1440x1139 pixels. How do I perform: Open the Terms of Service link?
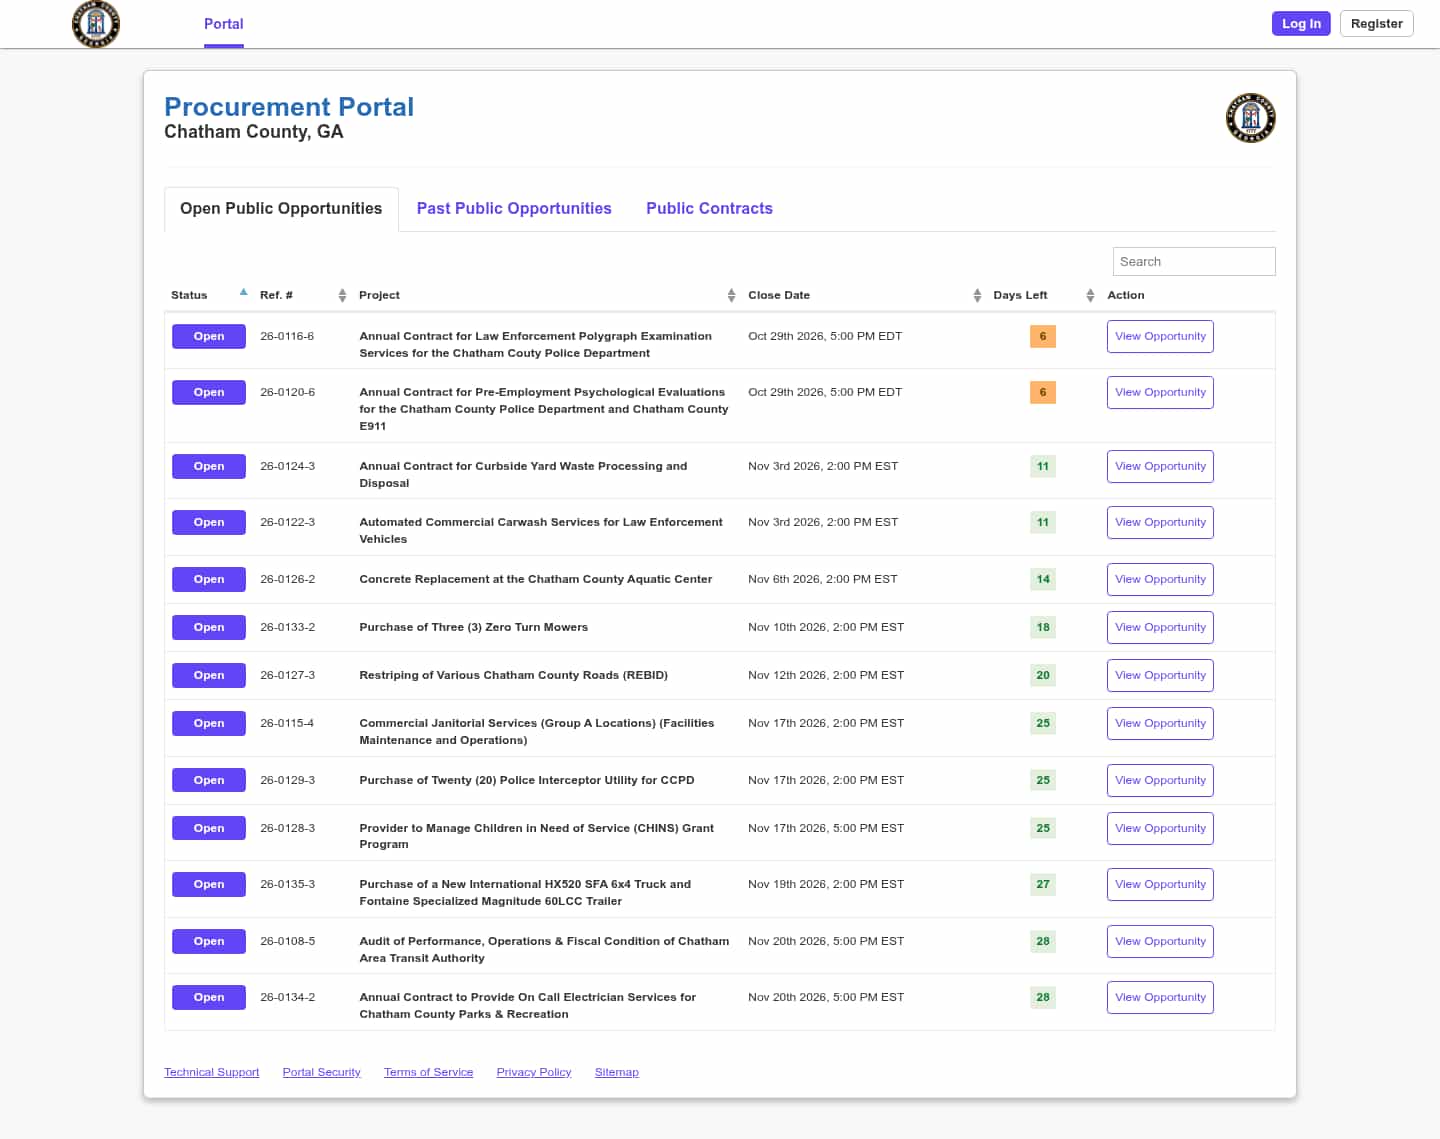coord(429,1072)
